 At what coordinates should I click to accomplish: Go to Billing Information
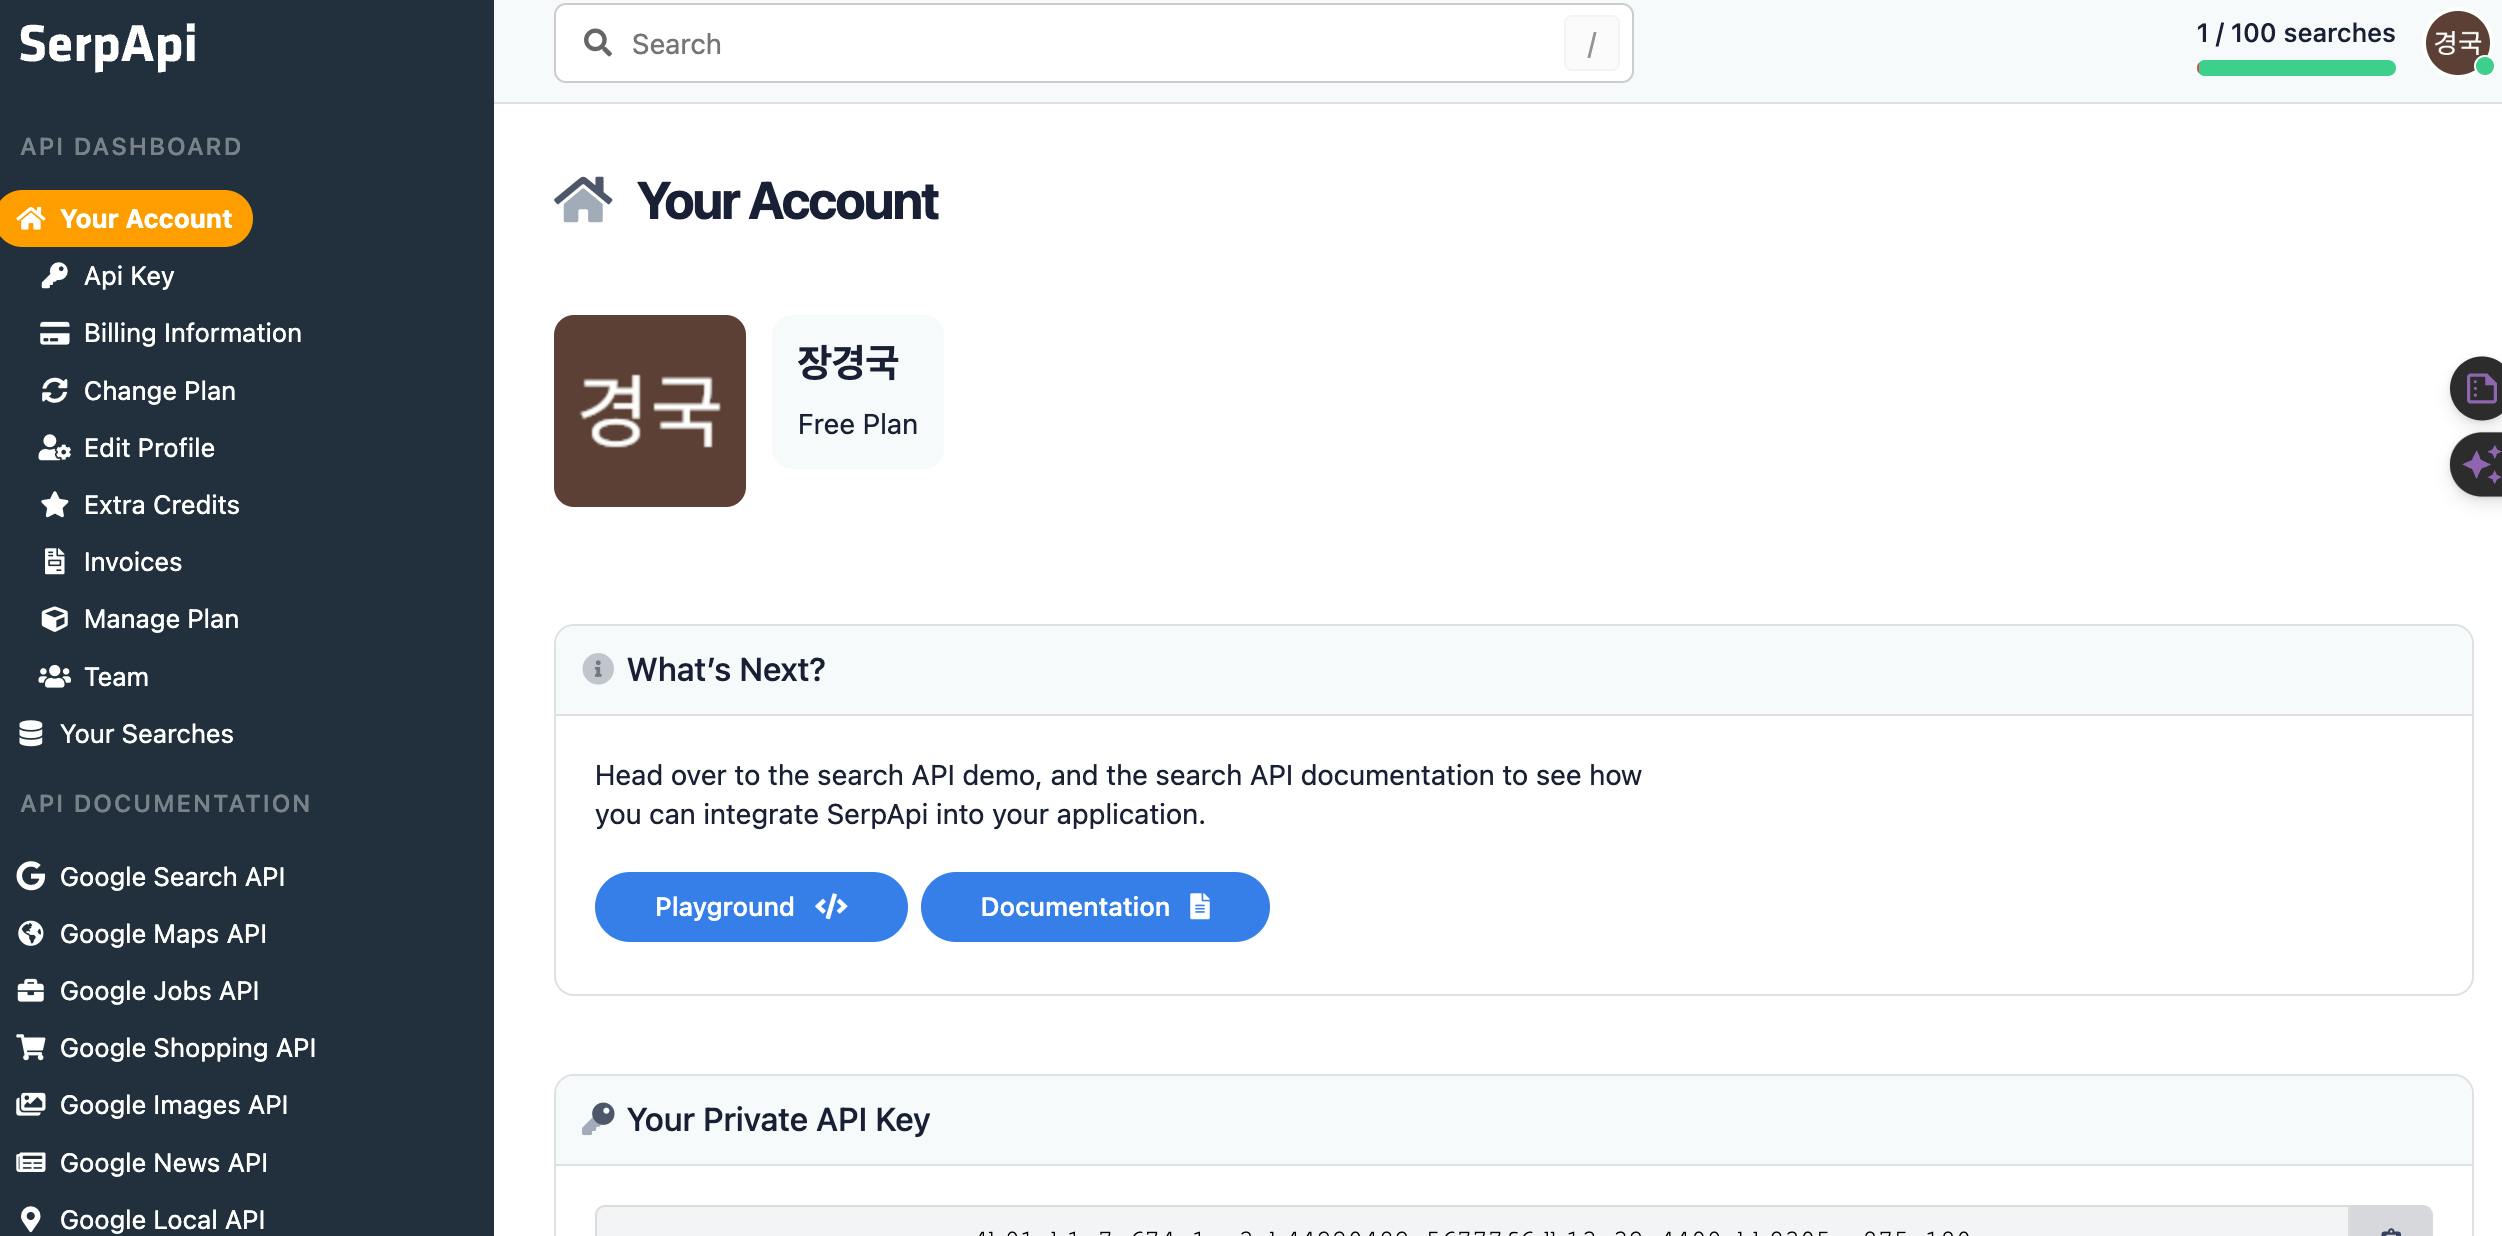193,333
